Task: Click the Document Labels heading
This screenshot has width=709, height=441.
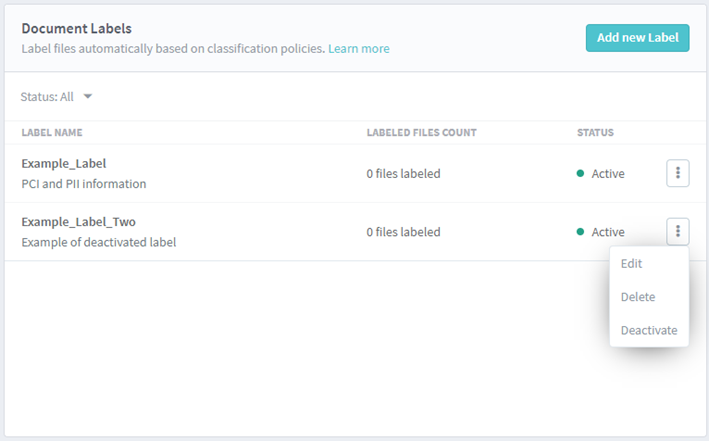Action: (x=76, y=29)
